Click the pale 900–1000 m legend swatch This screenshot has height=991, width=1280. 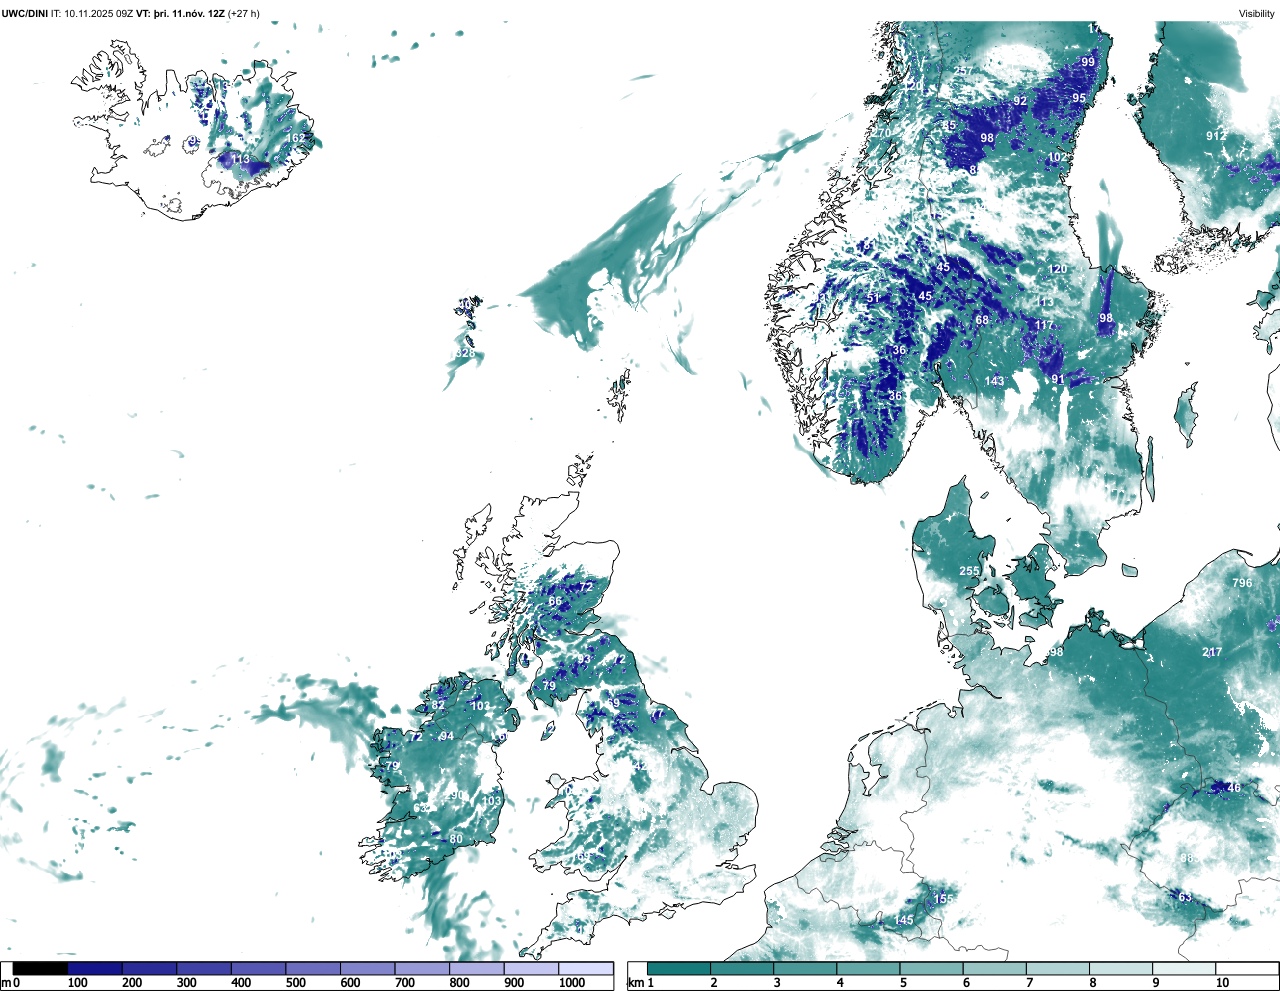coord(531,968)
